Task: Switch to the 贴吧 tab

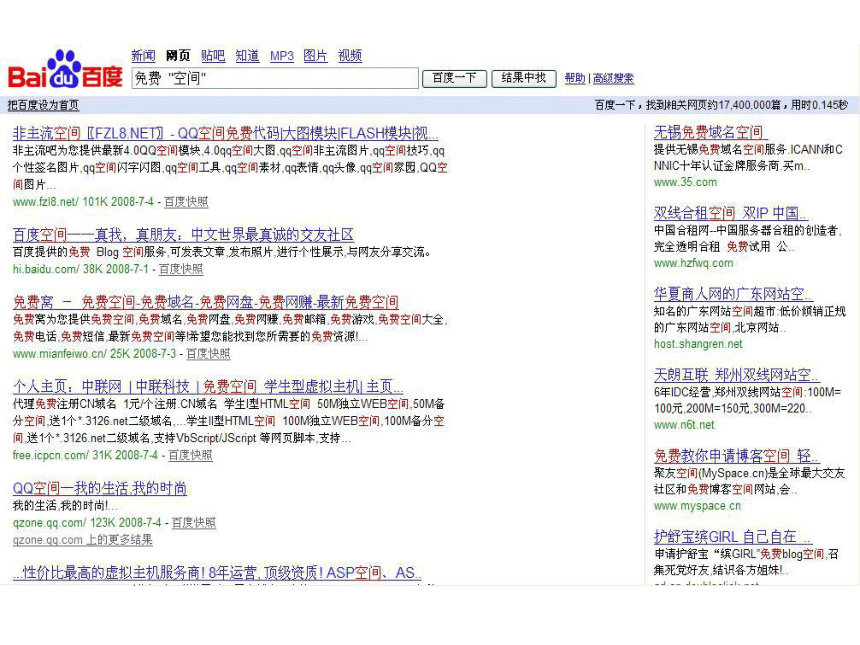Action: (213, 55)
